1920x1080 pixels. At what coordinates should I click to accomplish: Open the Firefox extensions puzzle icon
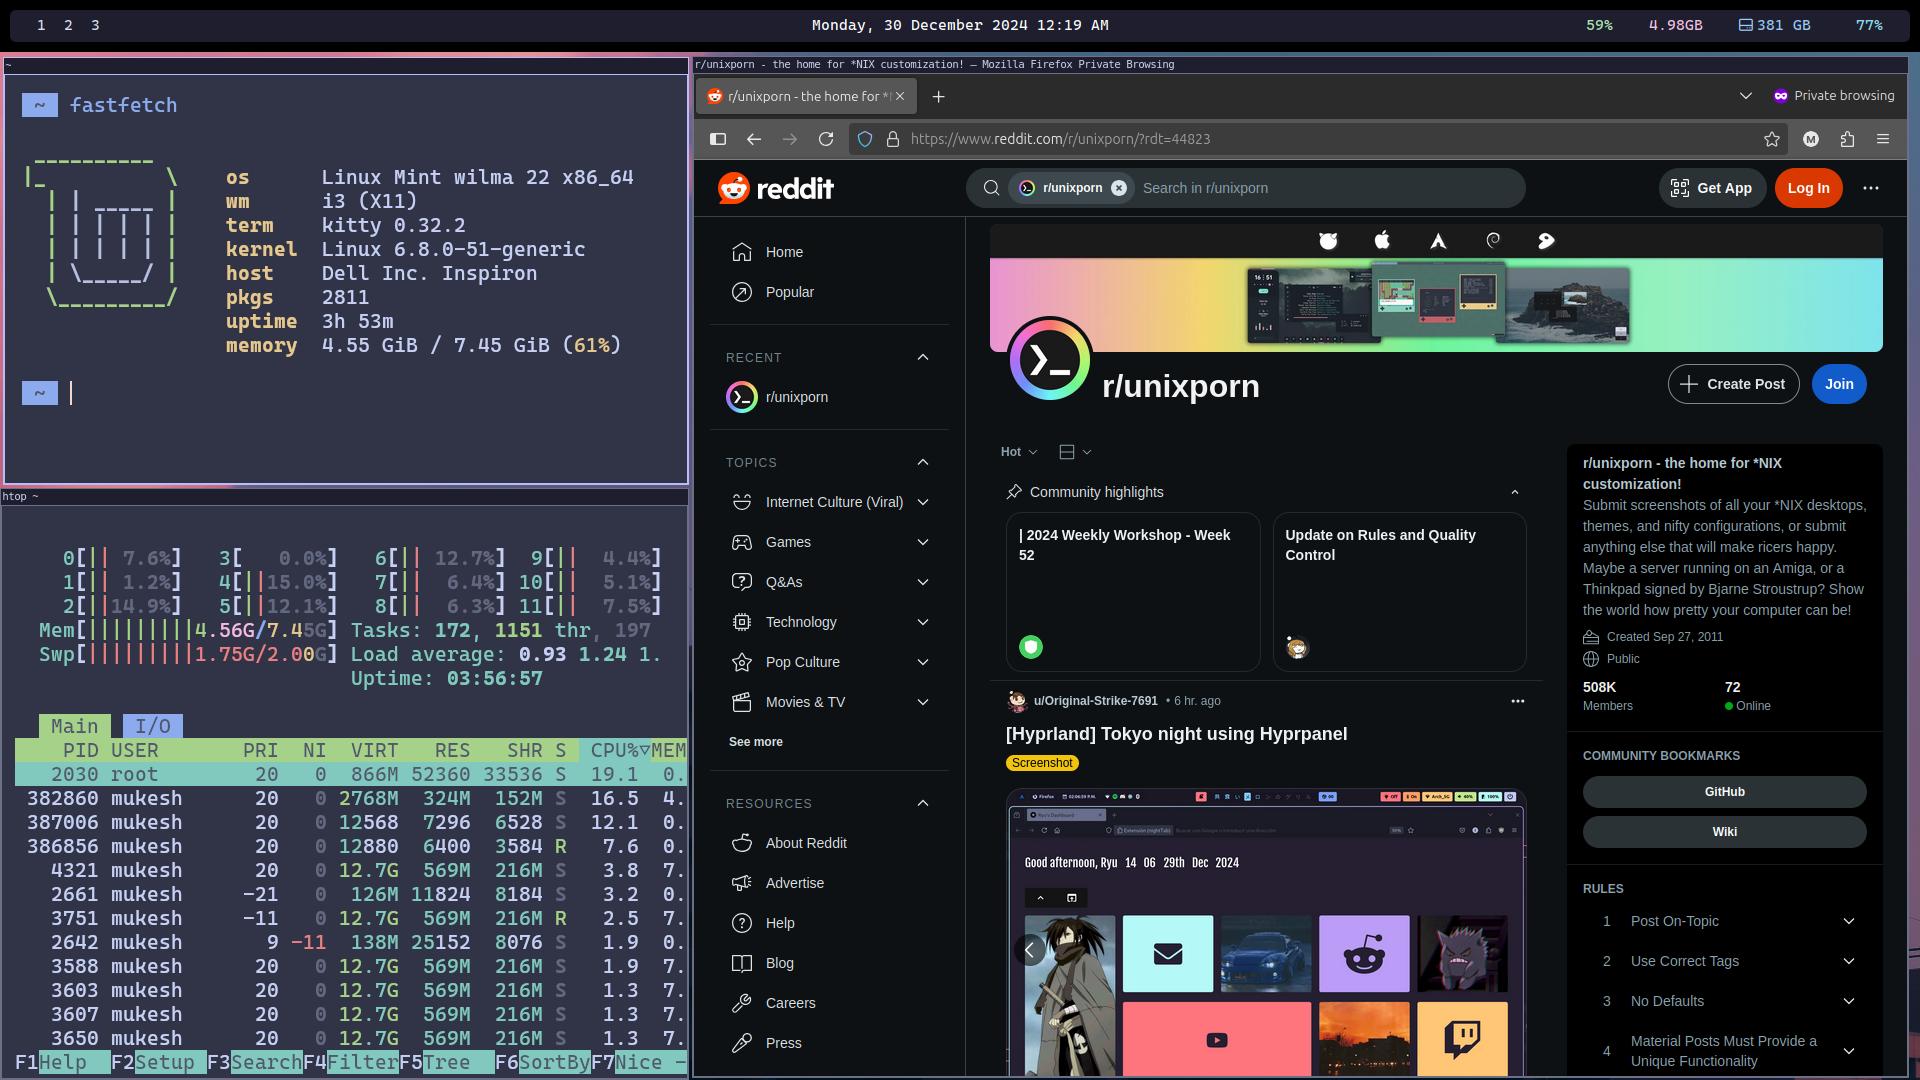[x=1847, y=139]
